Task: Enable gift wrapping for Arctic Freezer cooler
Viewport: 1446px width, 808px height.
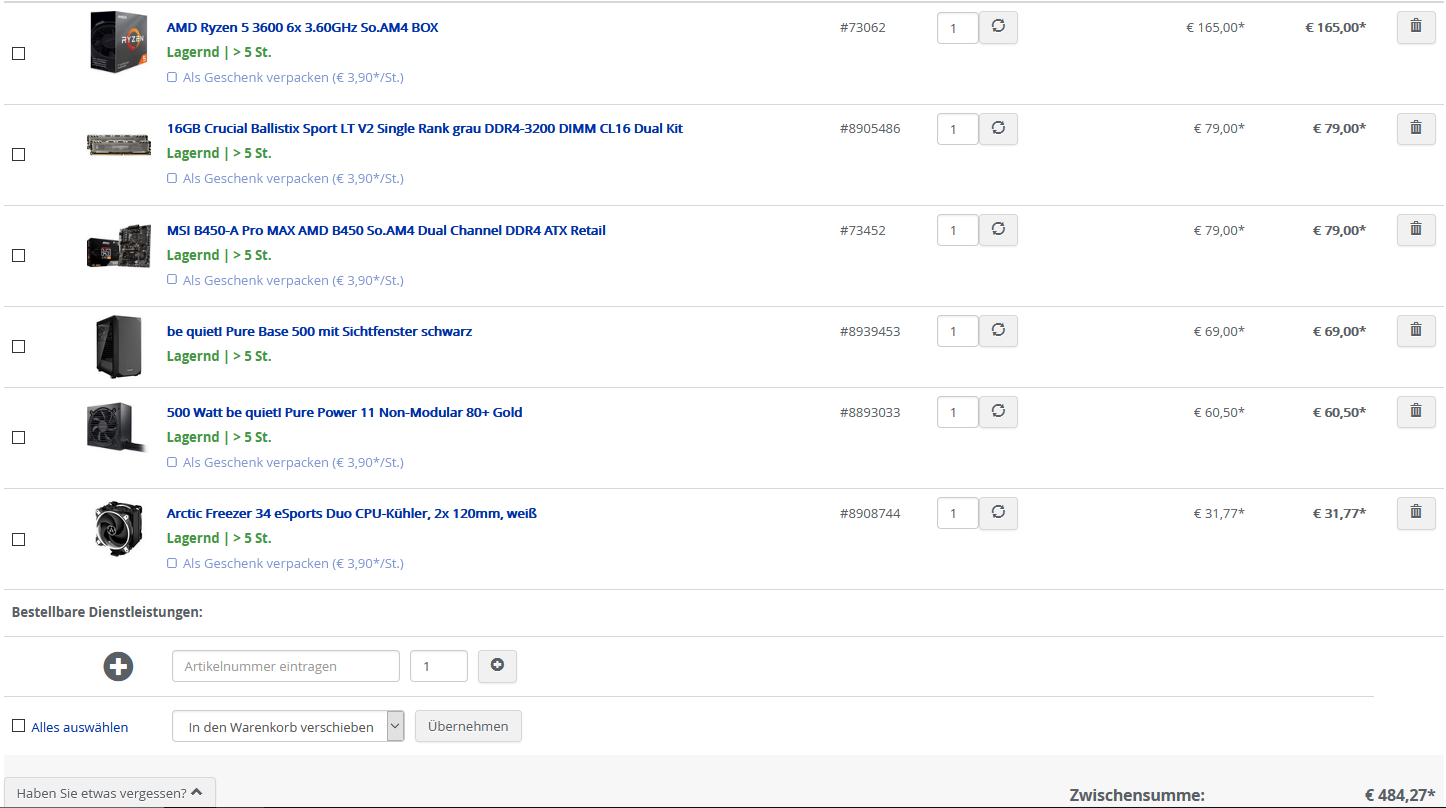Action: pyautogui.click(x=172, y=563)
